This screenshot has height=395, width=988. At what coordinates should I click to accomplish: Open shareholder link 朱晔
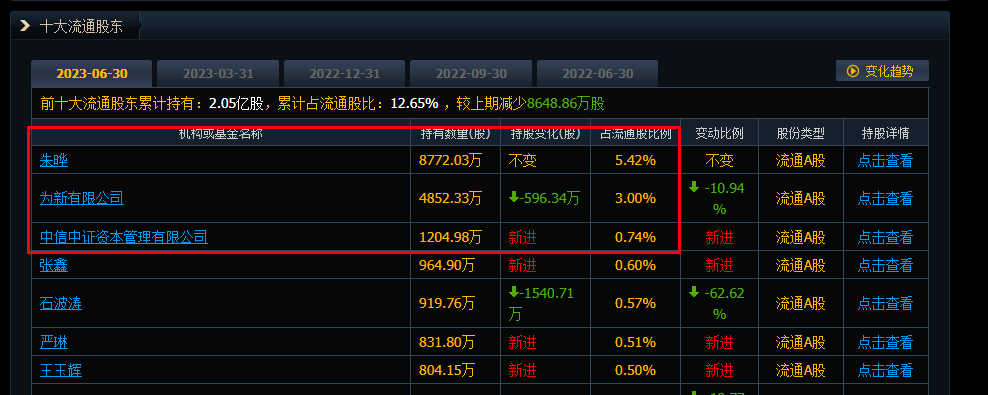point(54,161)
